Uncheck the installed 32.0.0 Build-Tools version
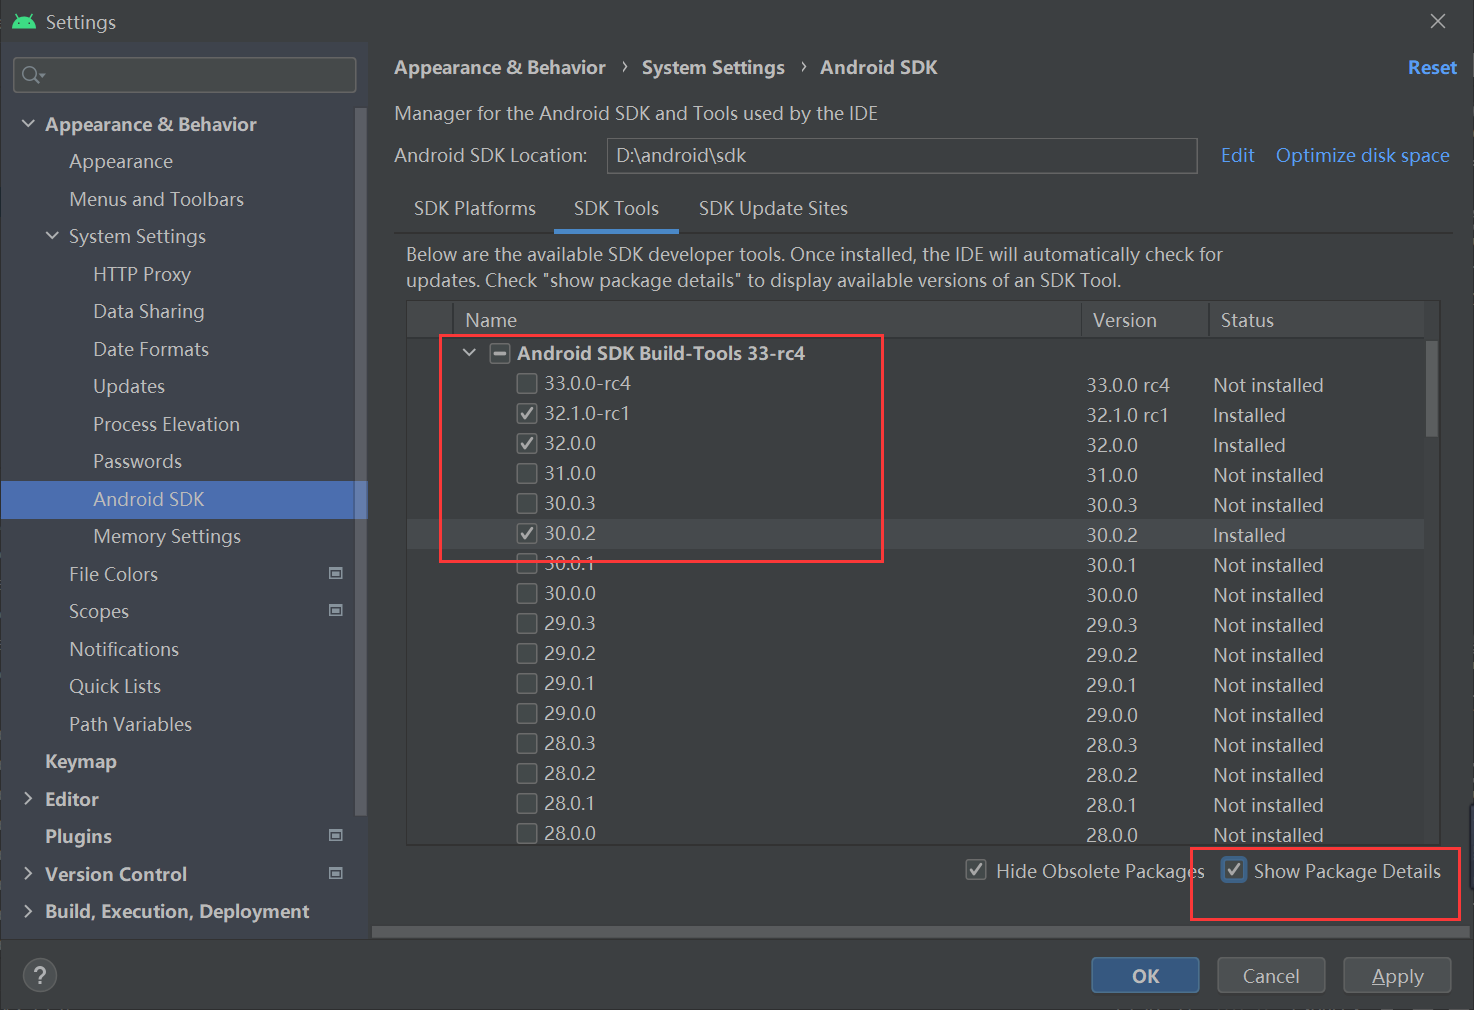The width and height of the screenshot is (1474, 1010). pyautogui.click(x=527, y=443)
